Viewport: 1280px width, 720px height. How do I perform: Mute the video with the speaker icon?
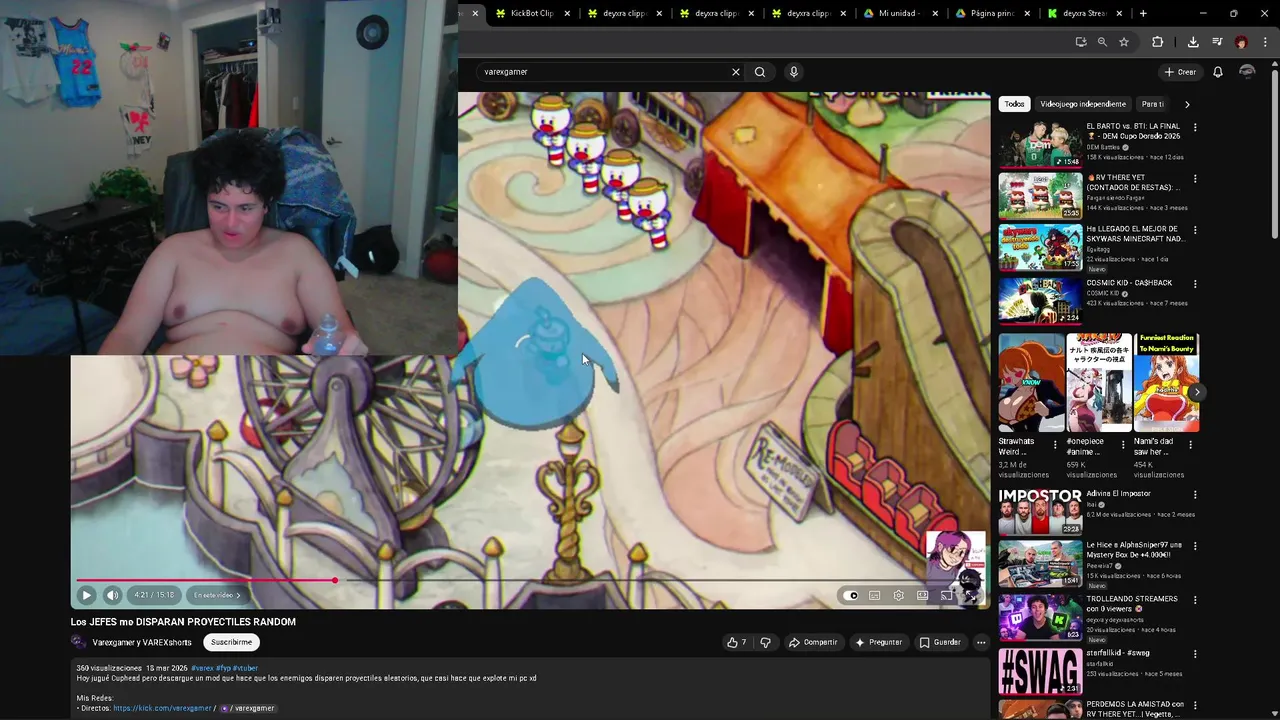113,595
